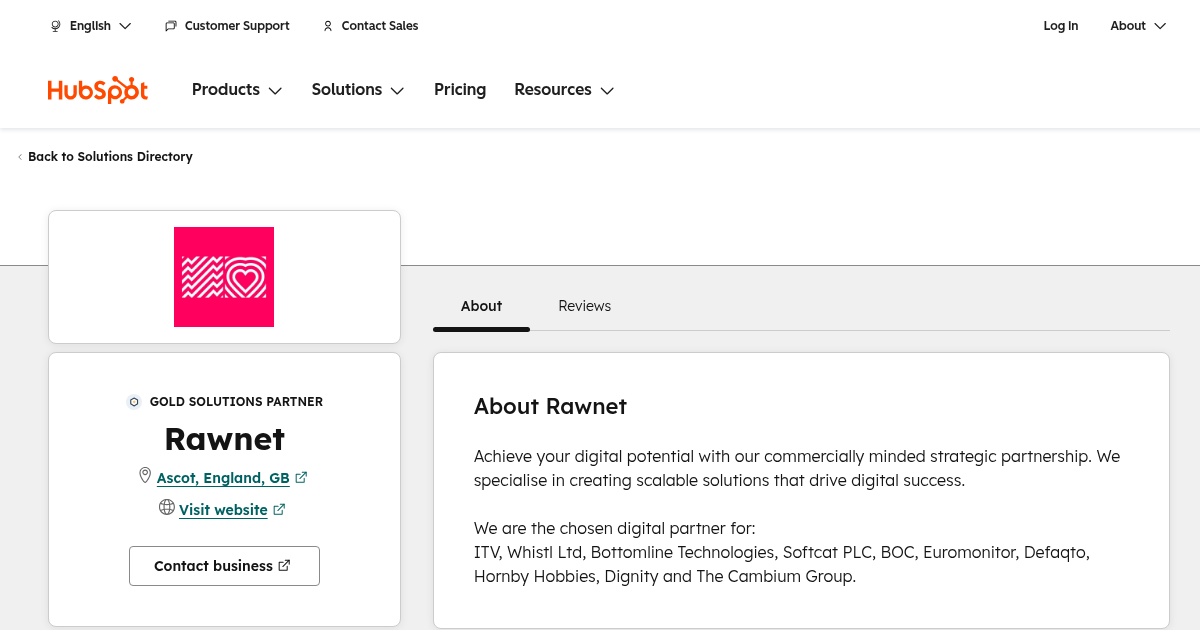Click the Gold Solutions Partner badge icon

pos(134,402)
